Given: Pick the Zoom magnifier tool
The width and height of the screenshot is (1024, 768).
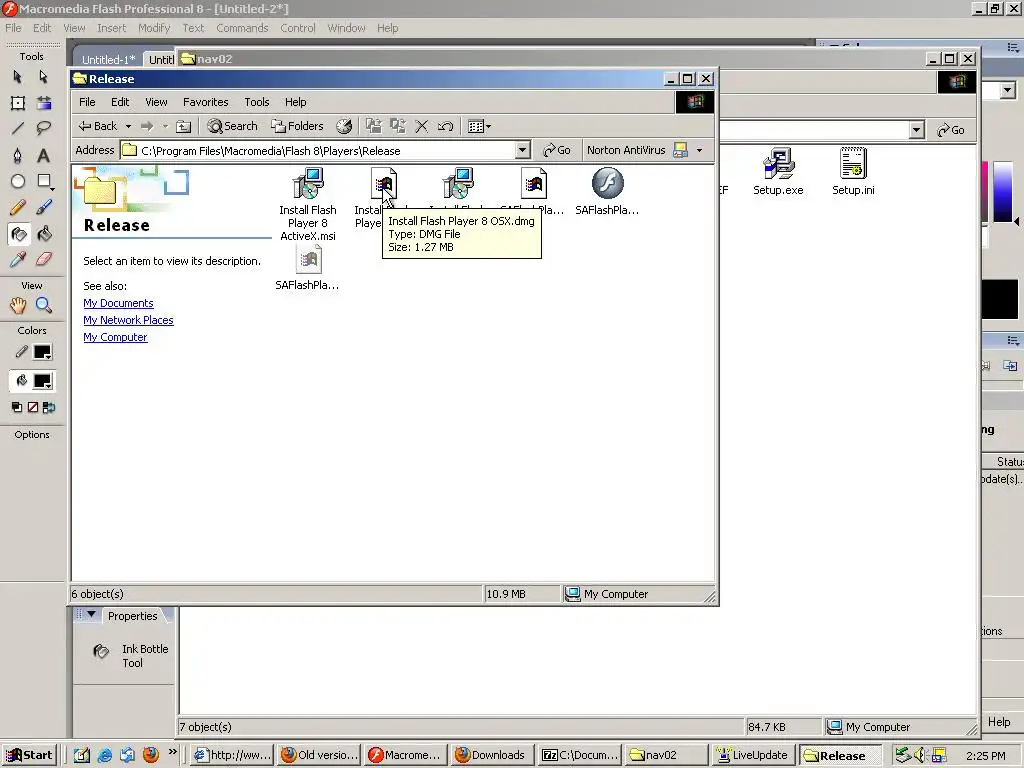Looking at the screenshot, I should pos(44,305).
